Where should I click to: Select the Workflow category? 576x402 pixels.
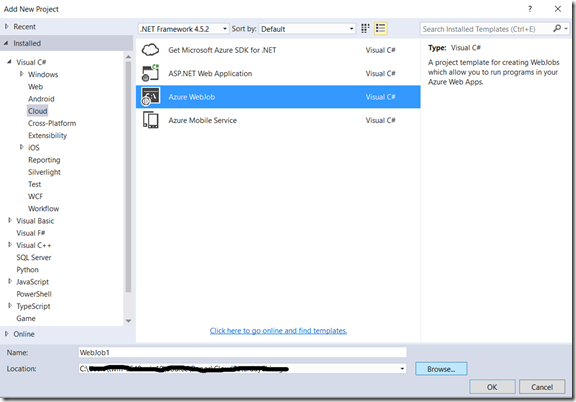pos(43,208)
